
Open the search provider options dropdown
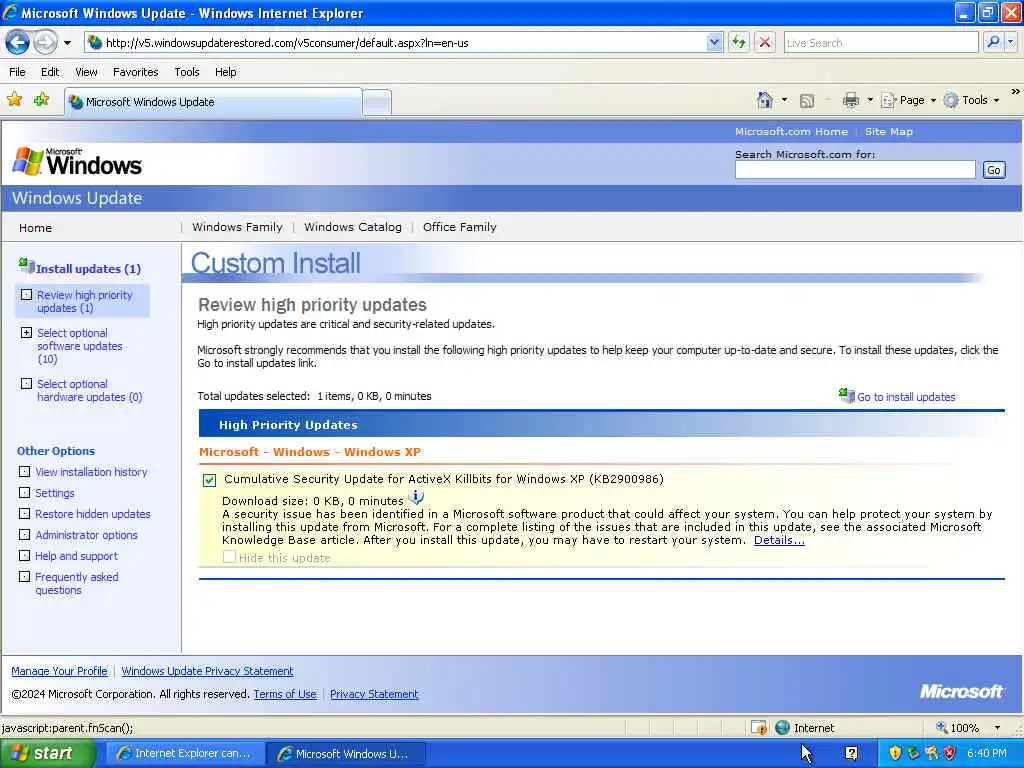[x=1011, y=42]
